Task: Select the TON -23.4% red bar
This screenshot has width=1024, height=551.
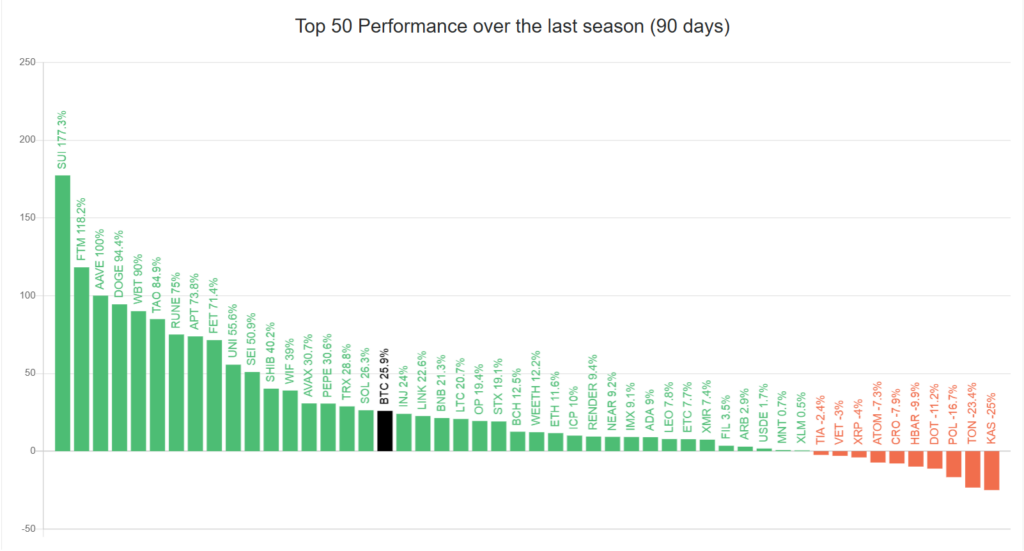Action: [973, 469]
